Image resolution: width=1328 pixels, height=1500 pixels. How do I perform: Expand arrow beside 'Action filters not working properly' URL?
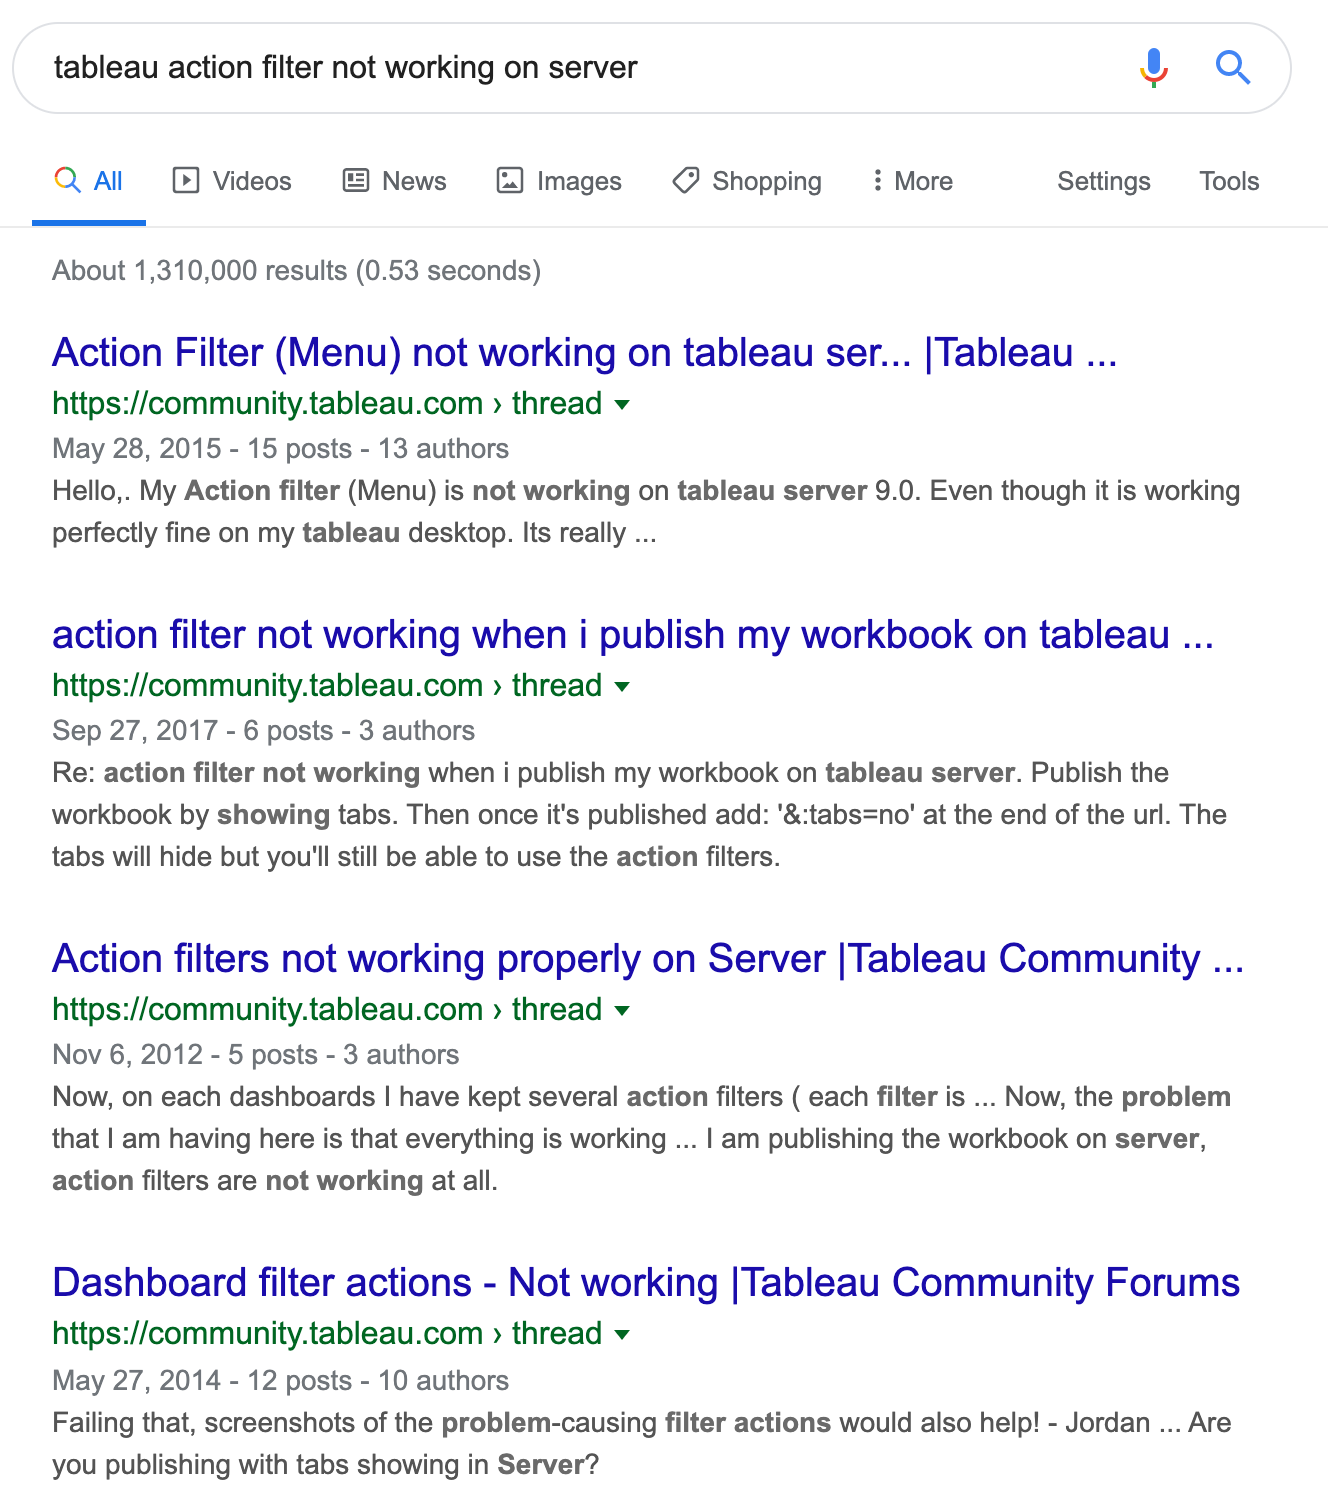pos(622,1011)
